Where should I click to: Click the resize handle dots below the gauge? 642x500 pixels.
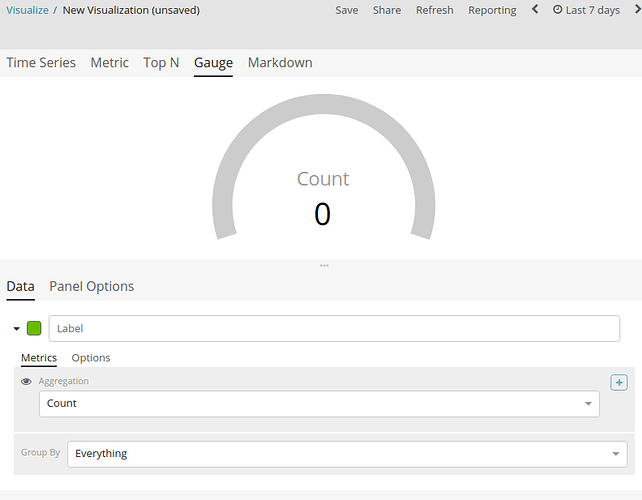click(x=324, y=265)
